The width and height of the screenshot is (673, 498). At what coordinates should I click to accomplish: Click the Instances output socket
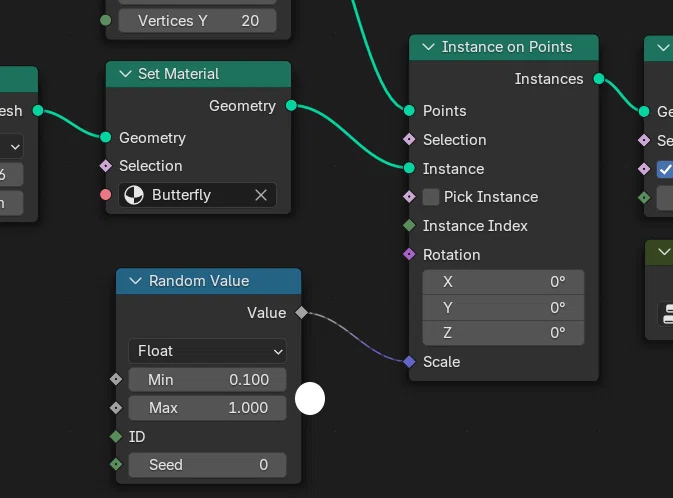[599, 79]
